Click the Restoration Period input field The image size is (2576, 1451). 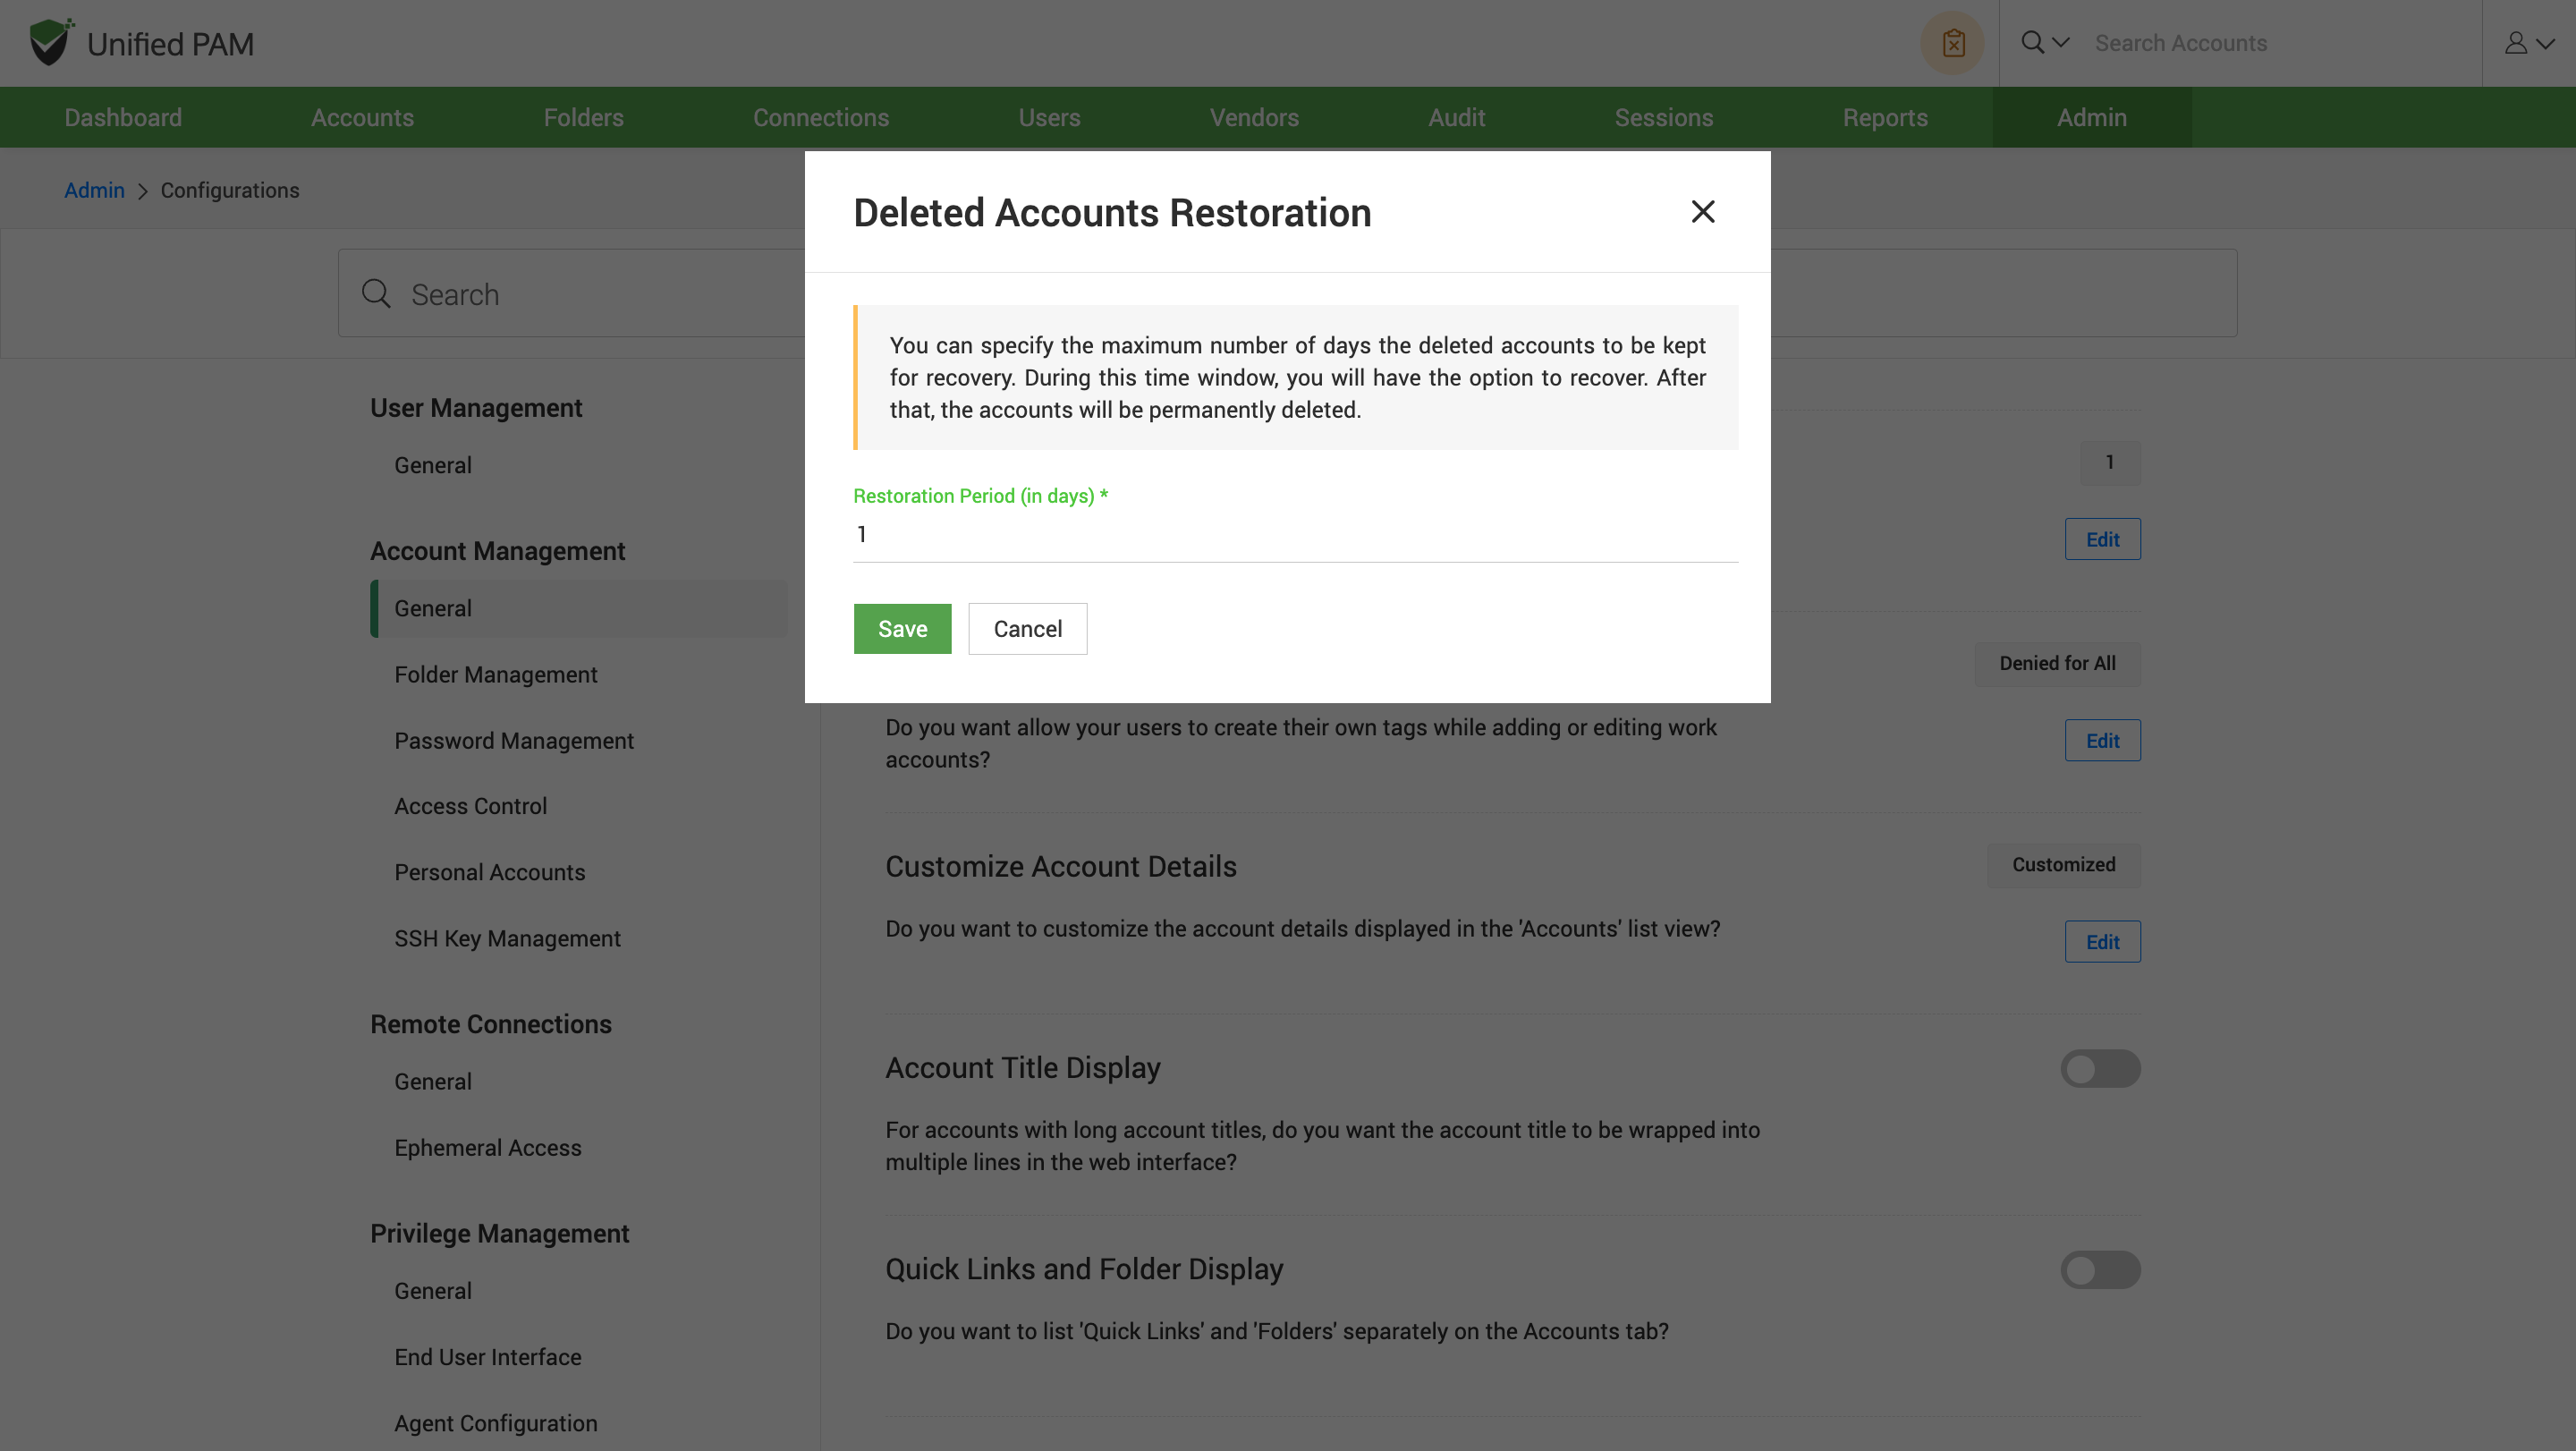(x=1294, y=535)
